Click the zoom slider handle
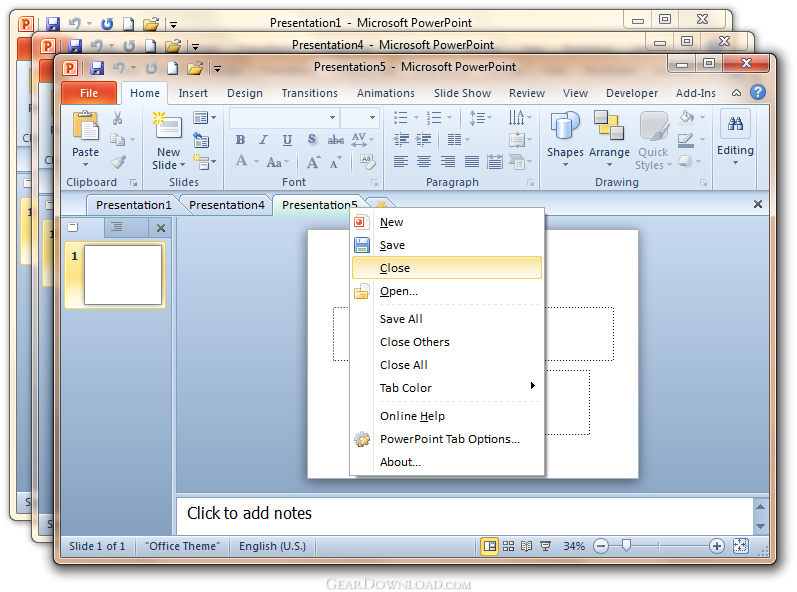The width and height of the screenshot is (797, 592). (626, 546)
